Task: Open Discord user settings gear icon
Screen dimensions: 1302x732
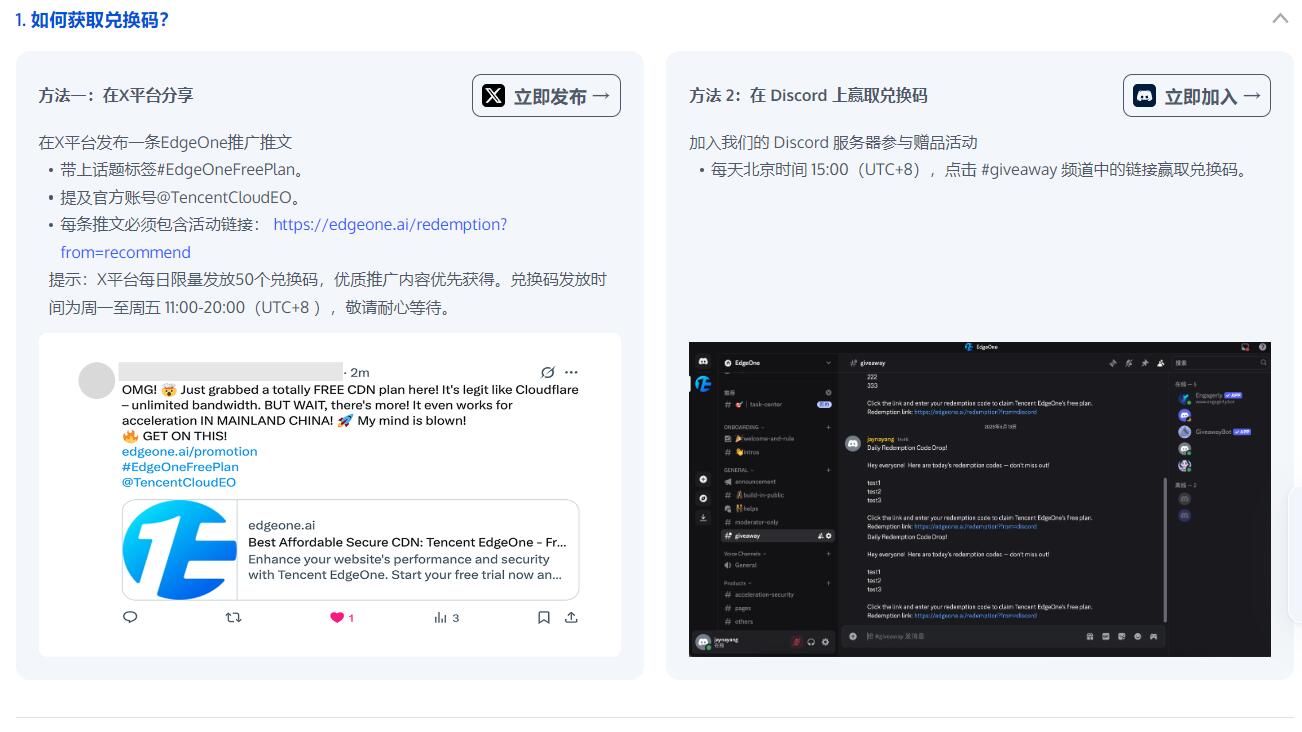Action: tap(825, 642)
